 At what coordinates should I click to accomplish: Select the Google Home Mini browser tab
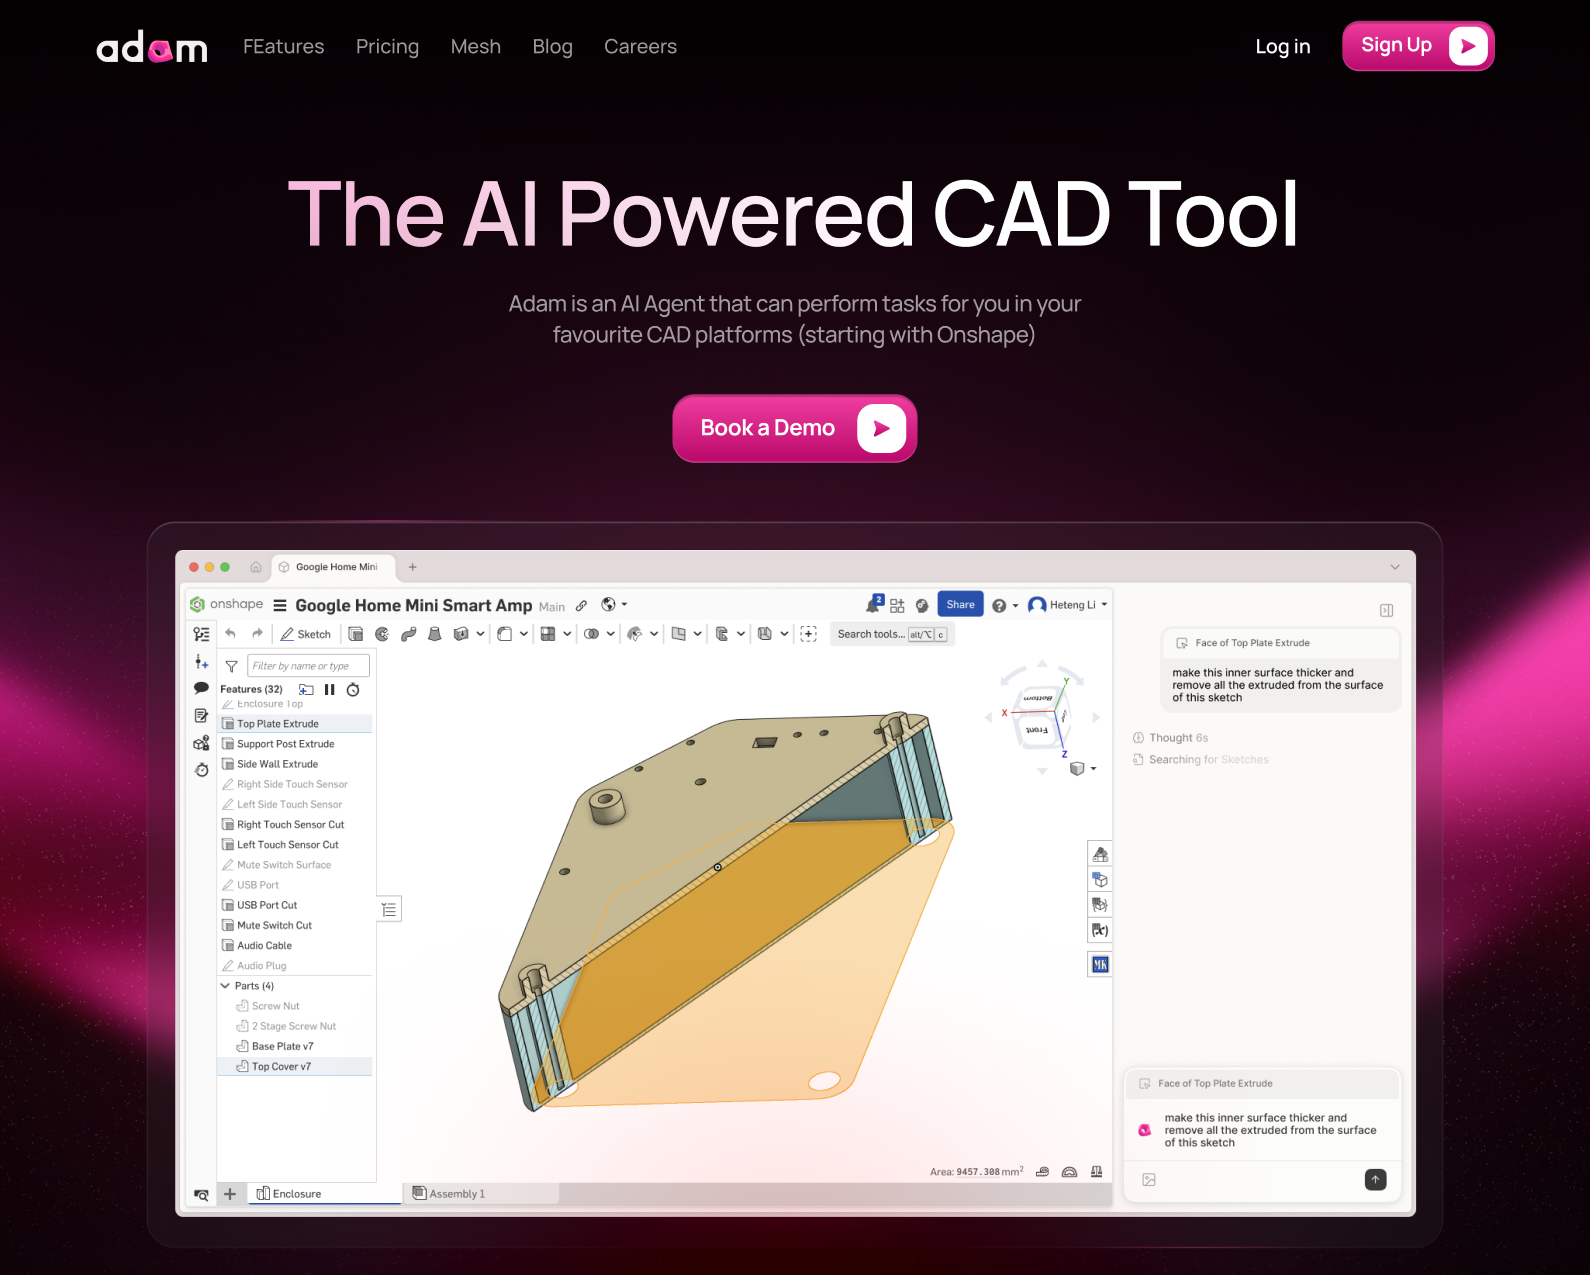coord(335,567)
